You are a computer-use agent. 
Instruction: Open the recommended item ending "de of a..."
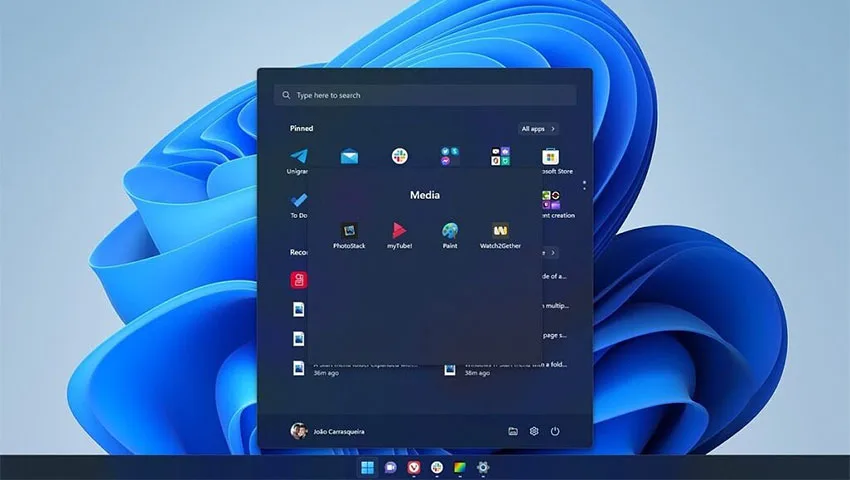tap(554, 276)
